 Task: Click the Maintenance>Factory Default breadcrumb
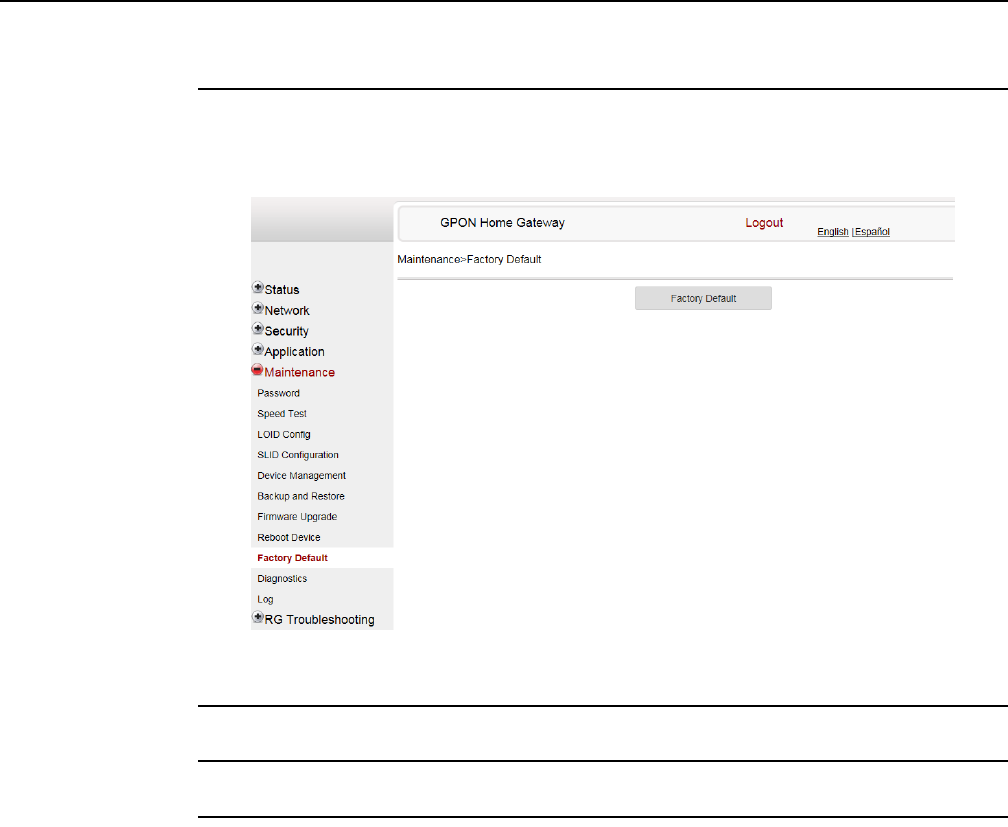469,259
